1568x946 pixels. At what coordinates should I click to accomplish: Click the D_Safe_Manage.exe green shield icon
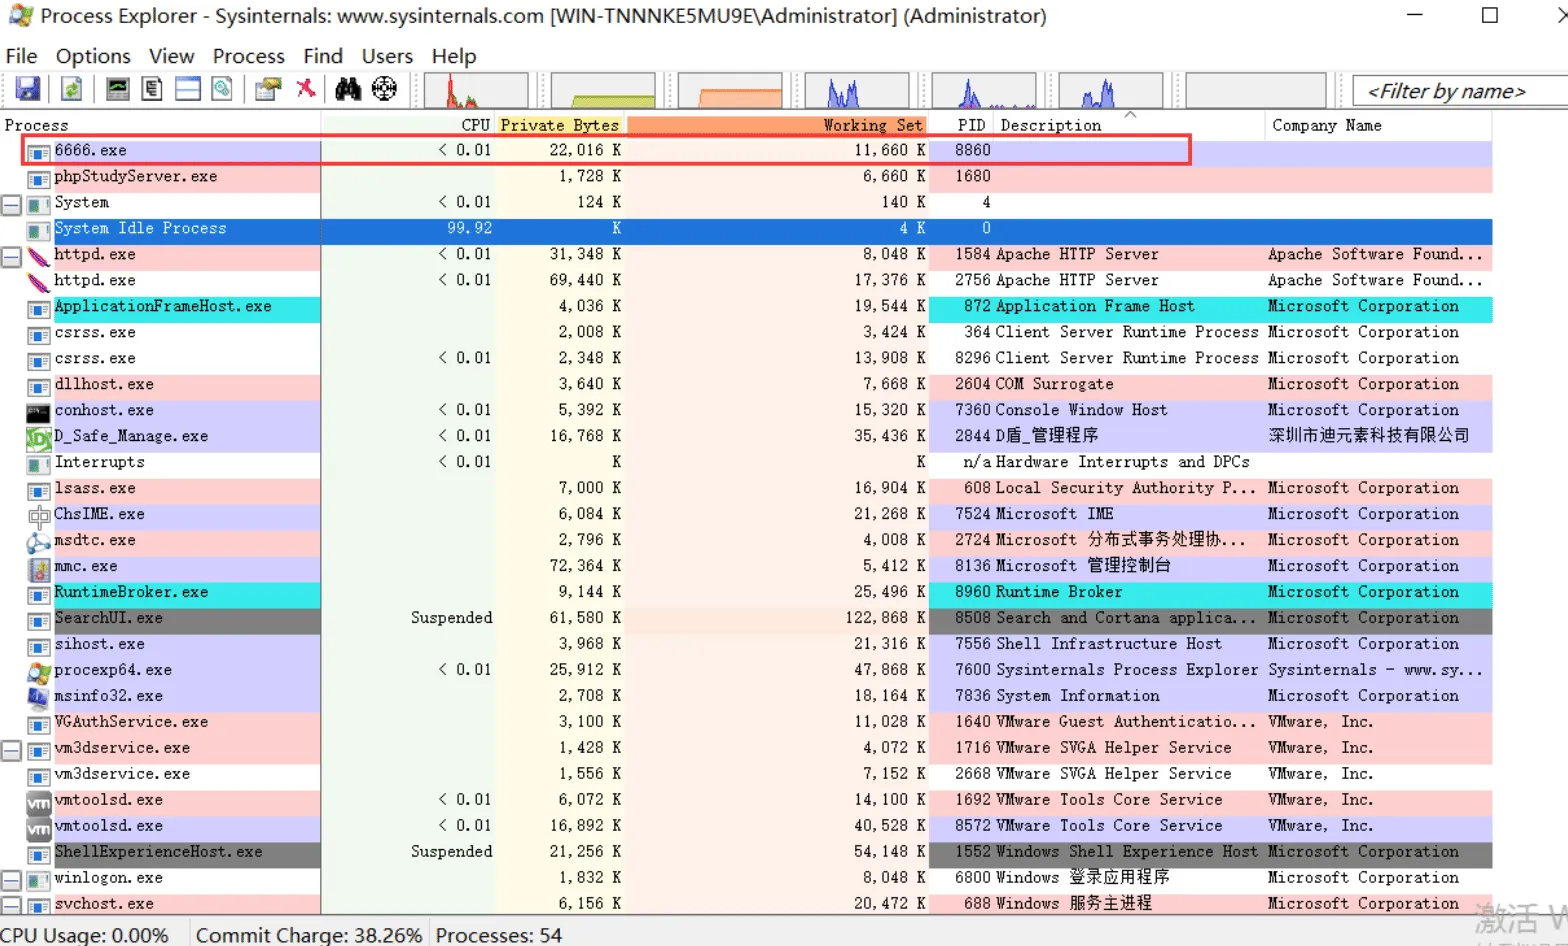coord(38,437)
